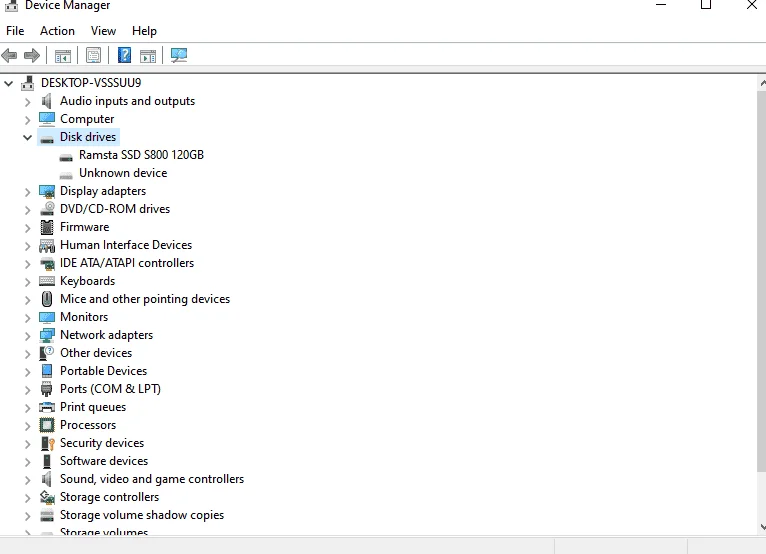Toggle the console tree pane toolbar icon
This screenshot has width=766, height=554.
[63, 56]
